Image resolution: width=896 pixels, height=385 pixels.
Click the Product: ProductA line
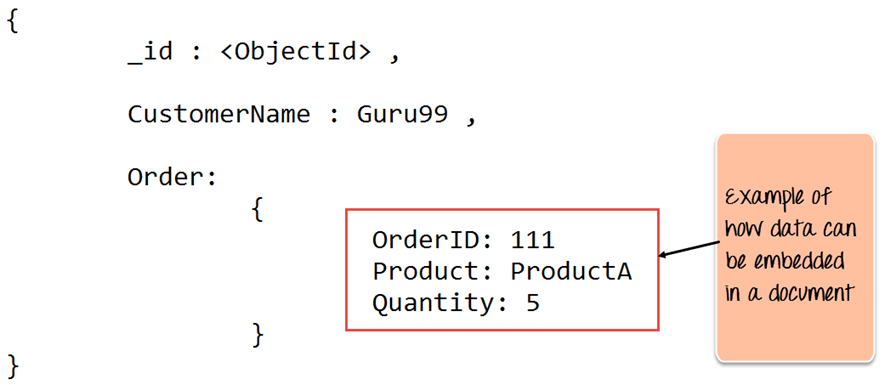[502, 271]
